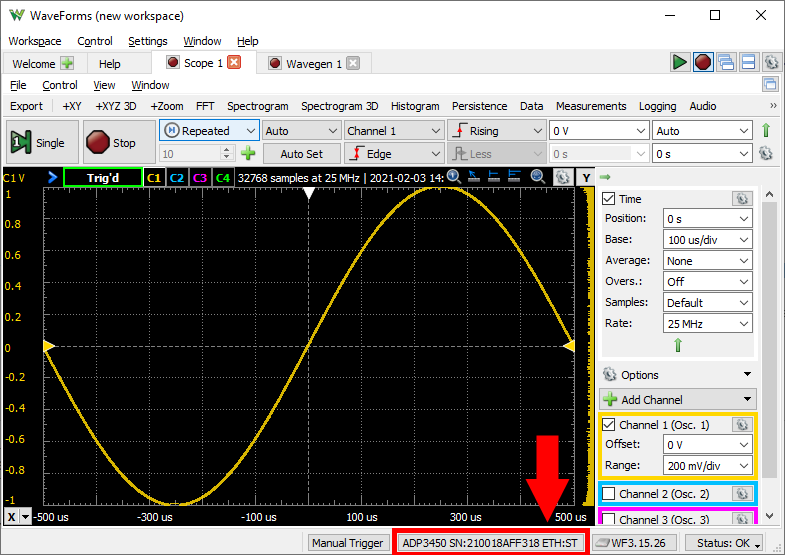
Task: Uncheck the Channel 1 (Osc. 1) checkbox
Action: click(x=608, y=424)
